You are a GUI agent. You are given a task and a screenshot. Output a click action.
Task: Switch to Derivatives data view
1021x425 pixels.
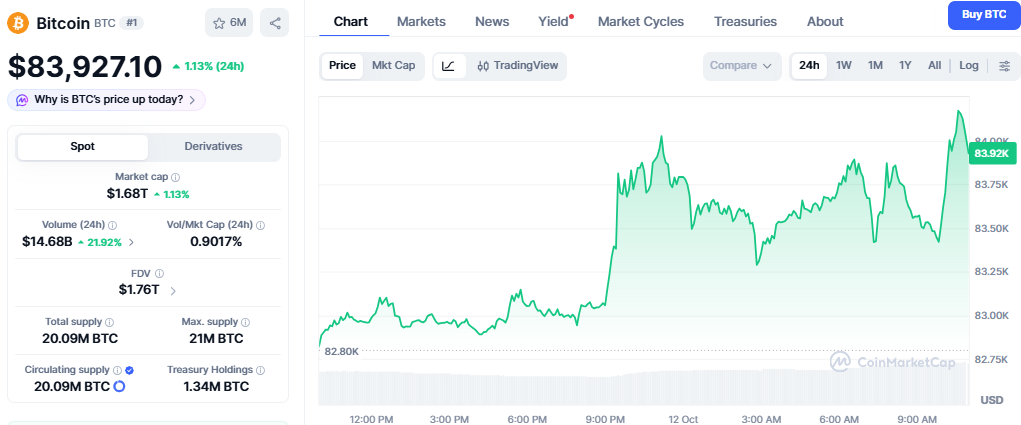tap(214, 146)
